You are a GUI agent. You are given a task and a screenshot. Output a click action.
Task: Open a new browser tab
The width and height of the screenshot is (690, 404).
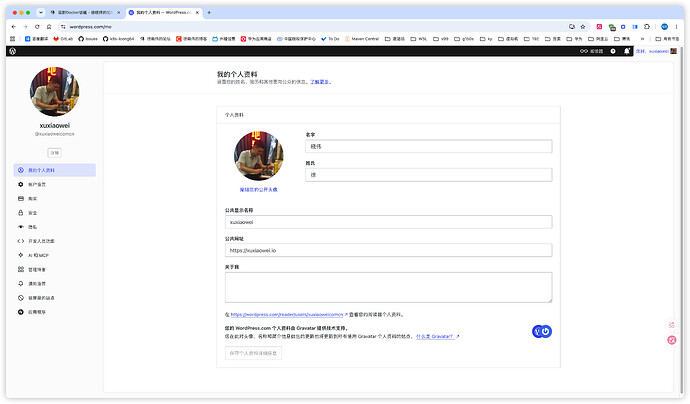pyautogui.click(x=209, y=12)
